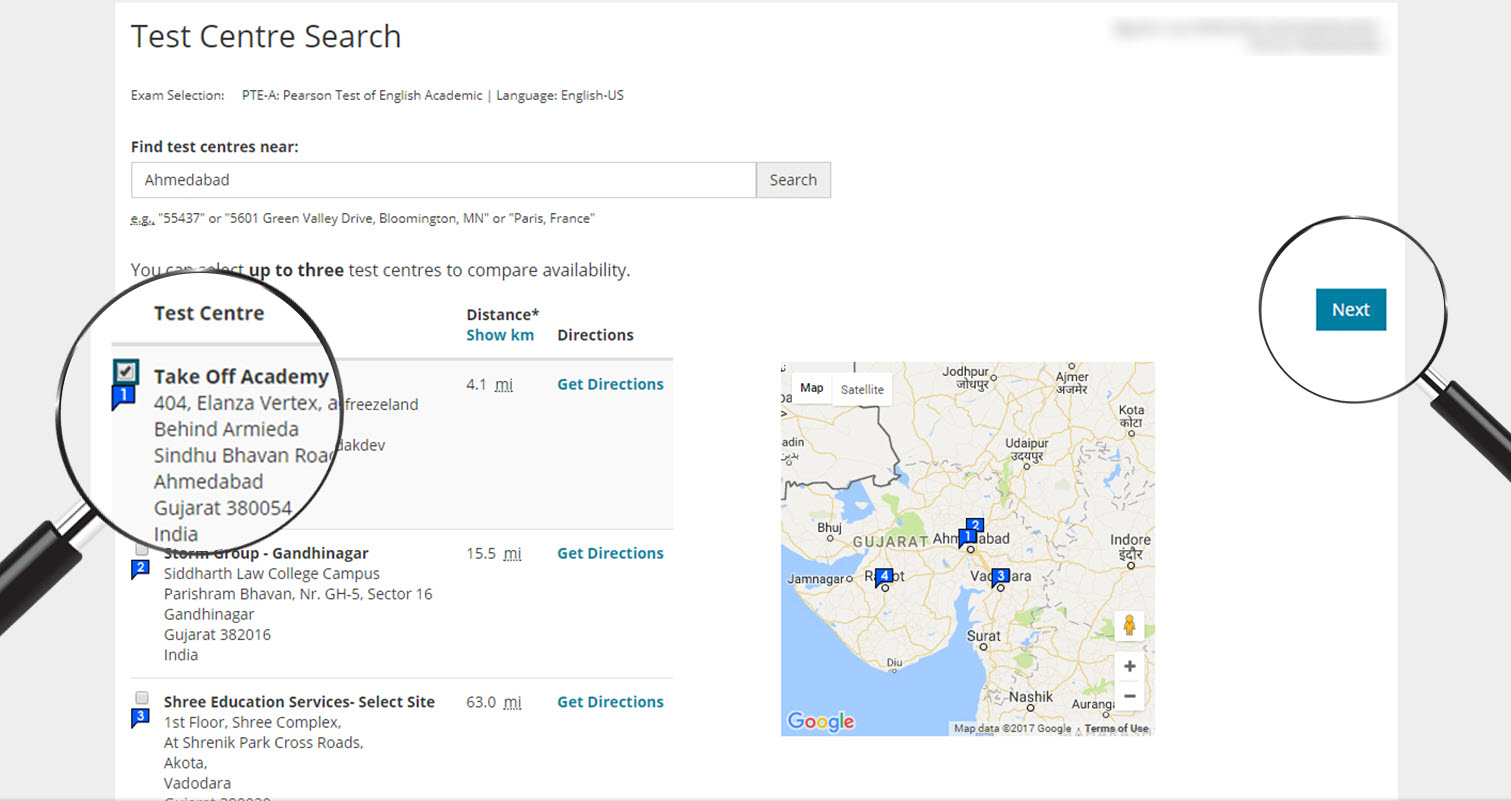Select the Shree Education Services checkbox
The height and width of the screenshot is (801, 1511).
tap(142, 697)
